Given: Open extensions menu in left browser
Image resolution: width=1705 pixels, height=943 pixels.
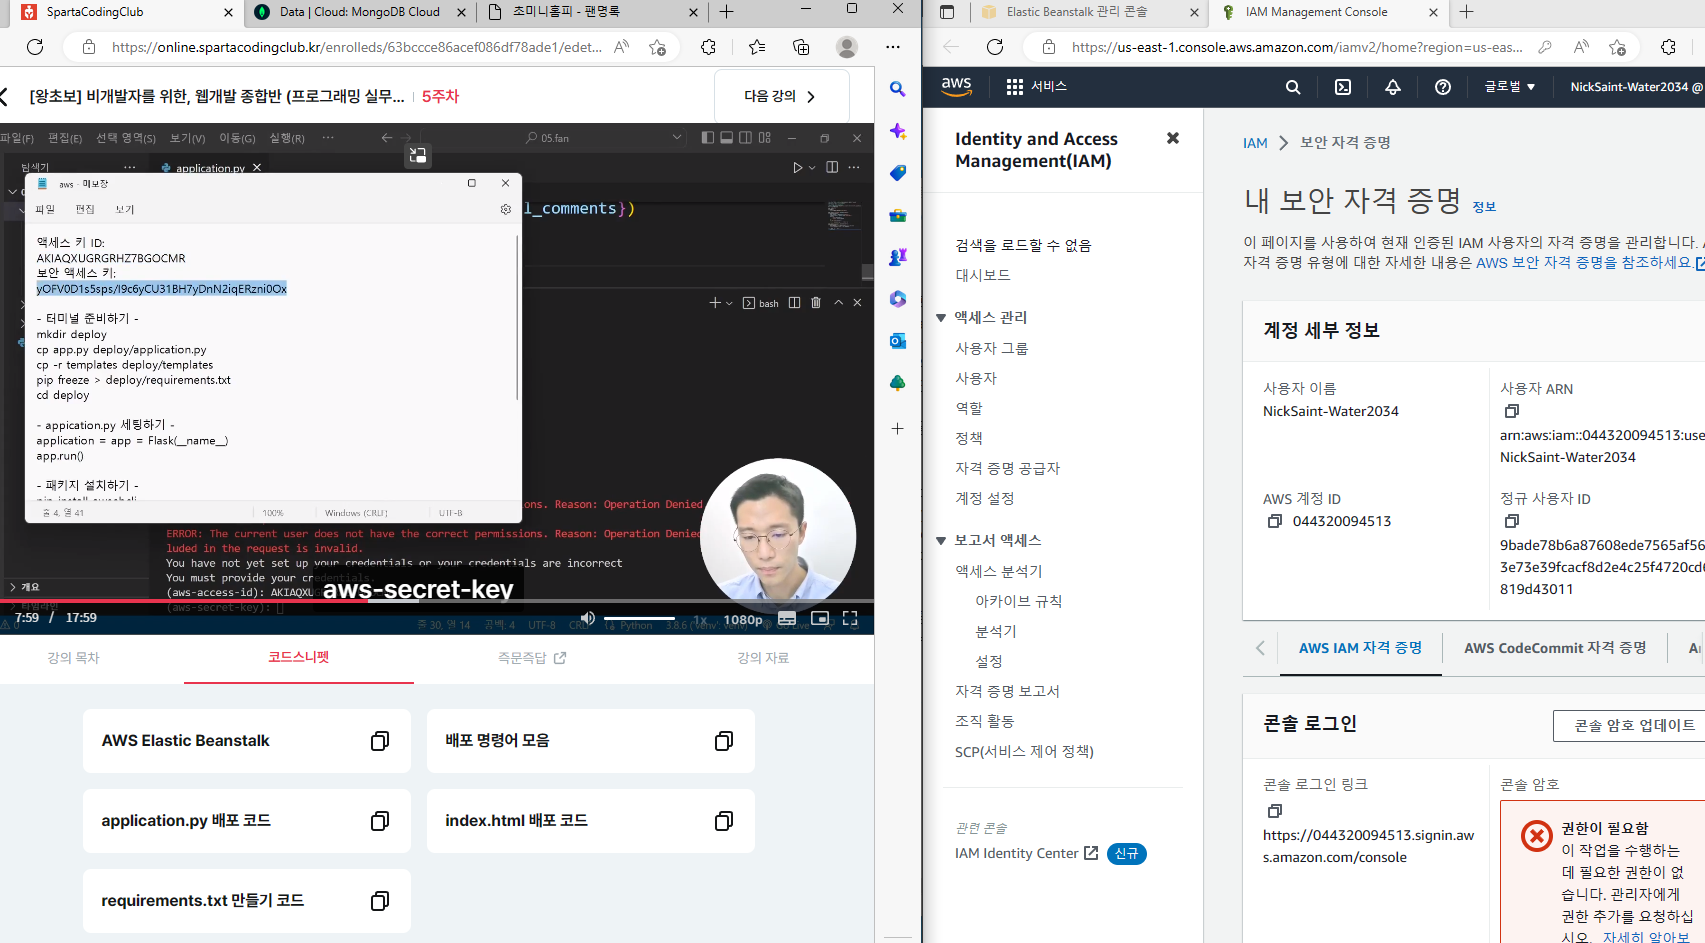Looking at the screenshot, I should click(708, 47).
